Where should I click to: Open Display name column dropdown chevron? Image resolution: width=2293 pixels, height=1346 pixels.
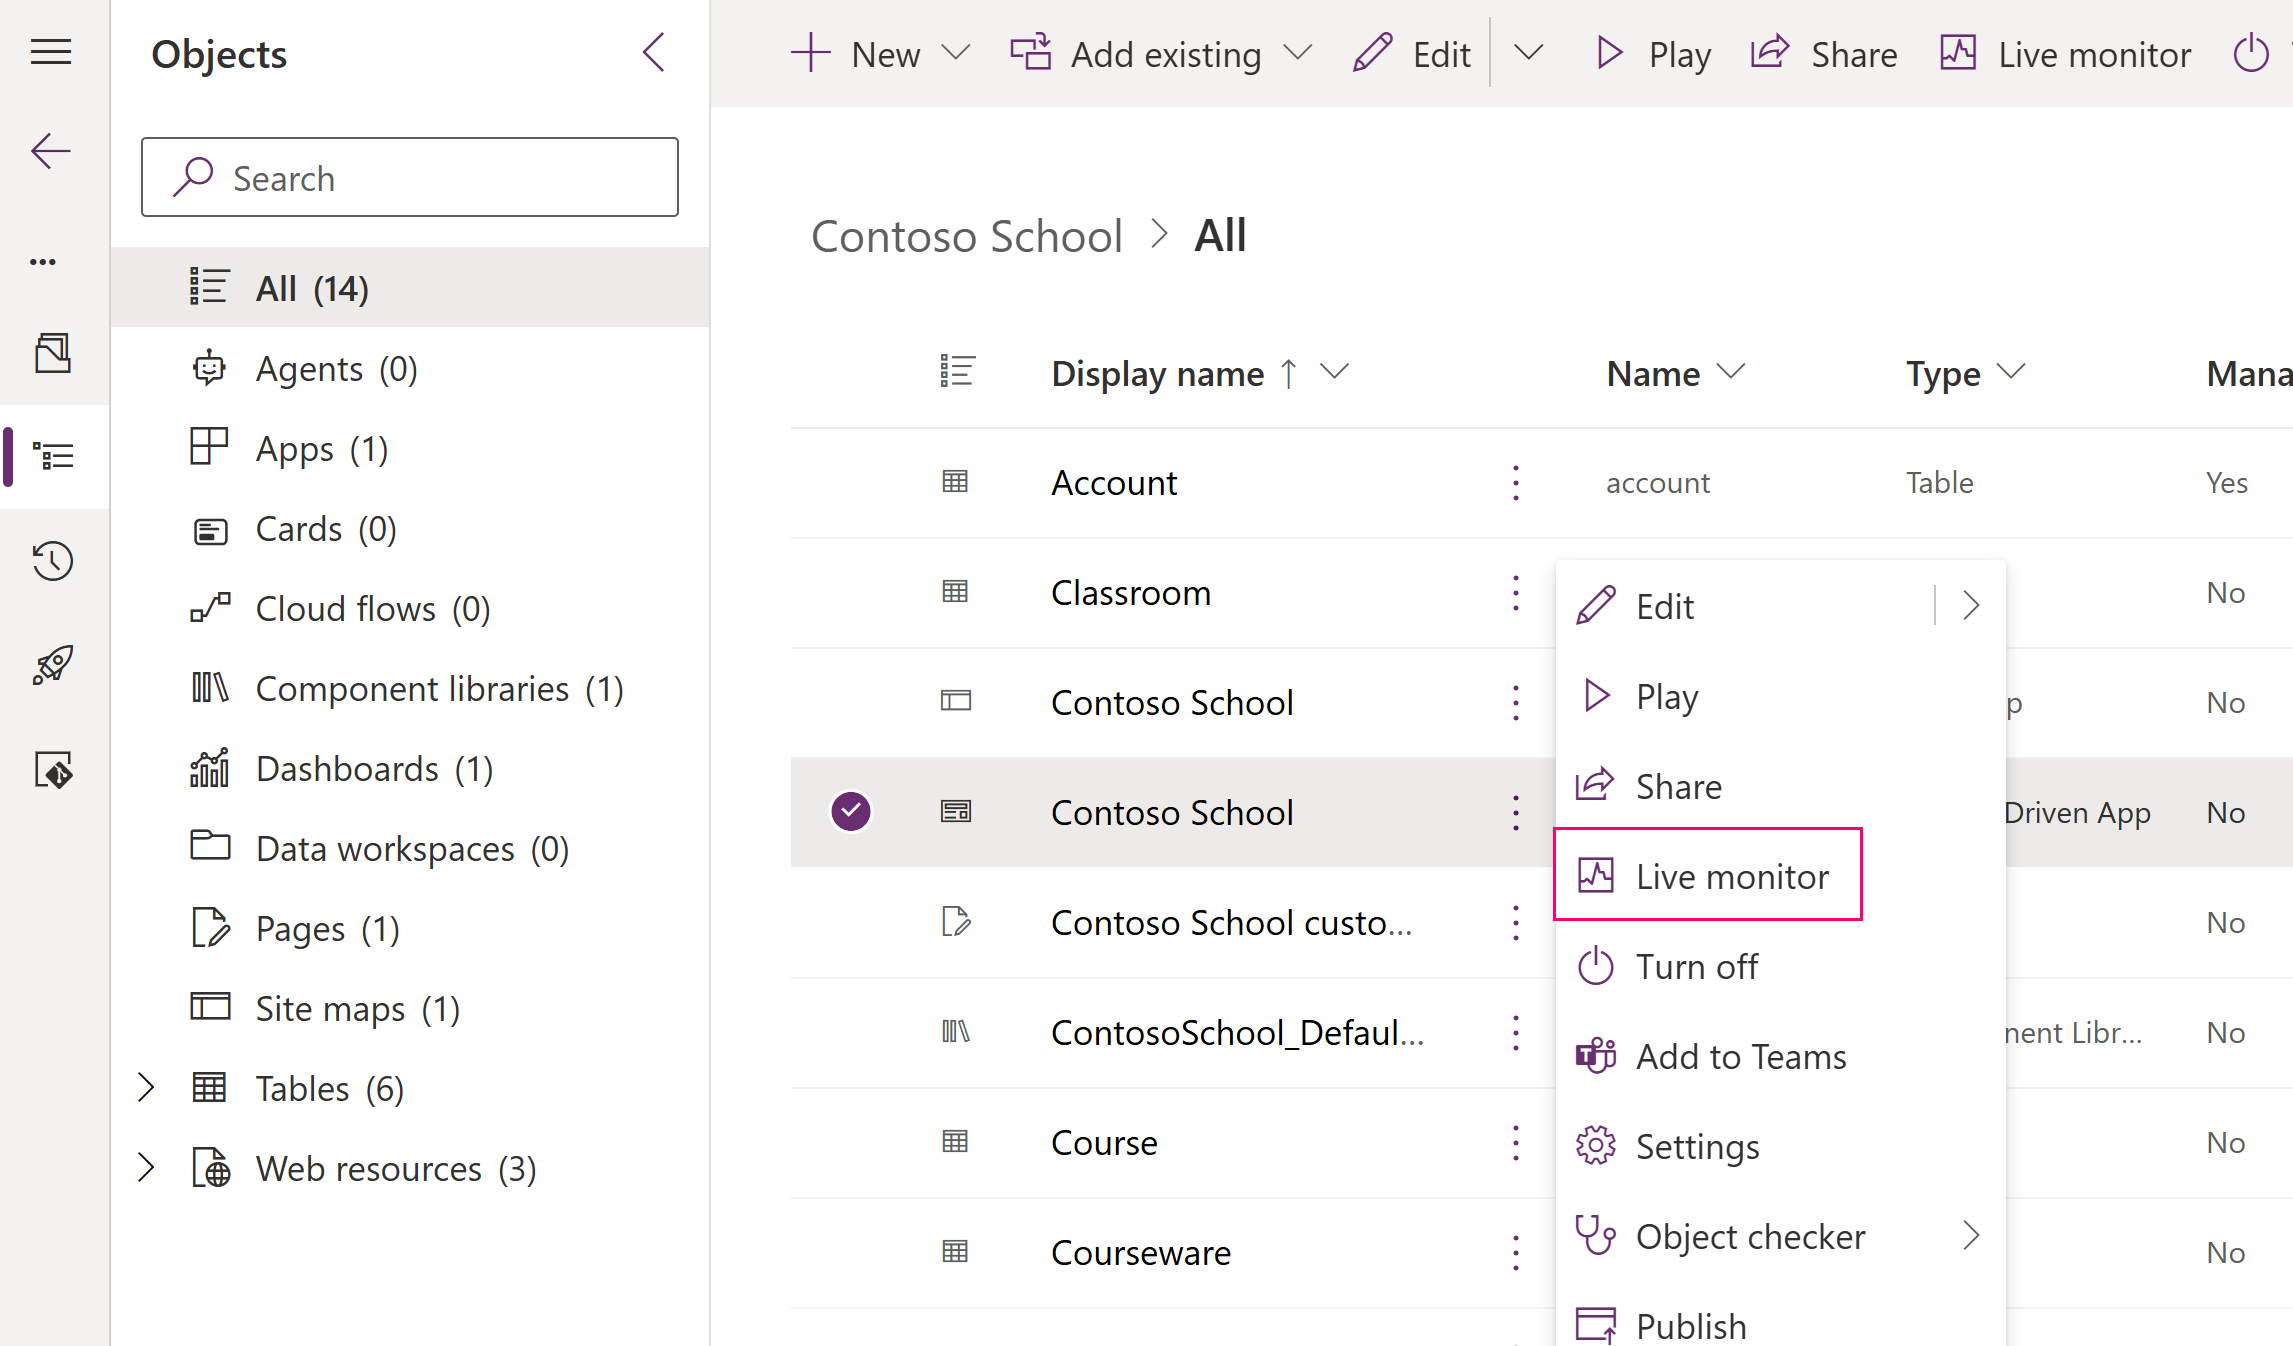1335,372
